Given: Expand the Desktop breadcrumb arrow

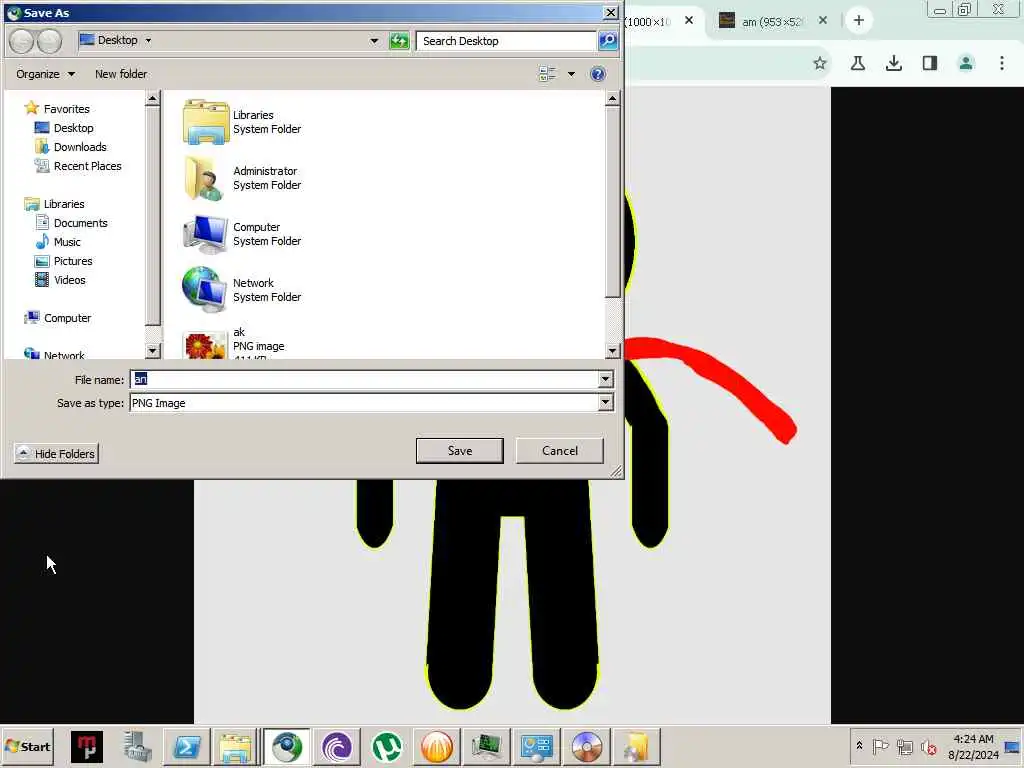Looking at the screenshot, I should (148, 40).
